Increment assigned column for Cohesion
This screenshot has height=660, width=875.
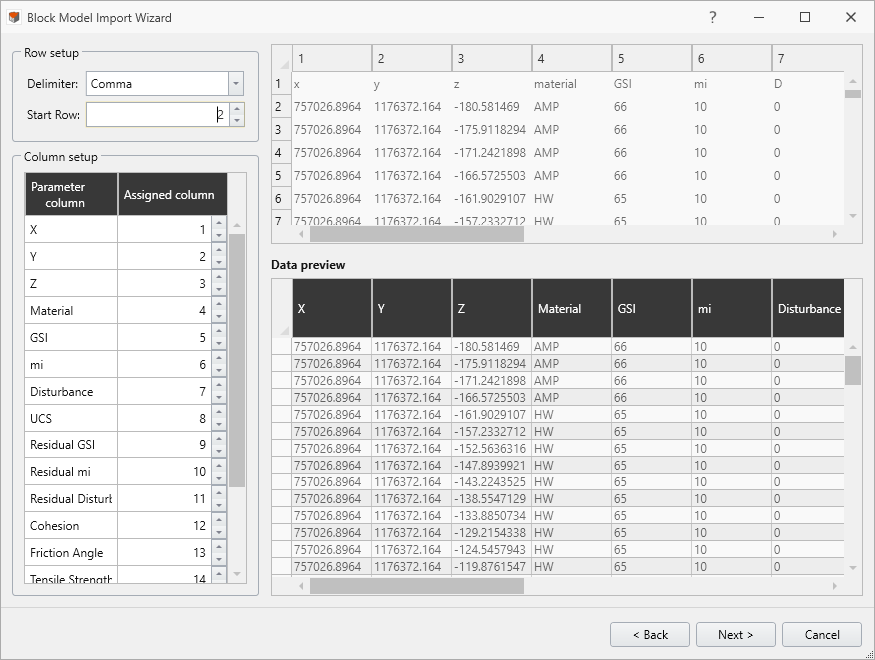[219, 520]
